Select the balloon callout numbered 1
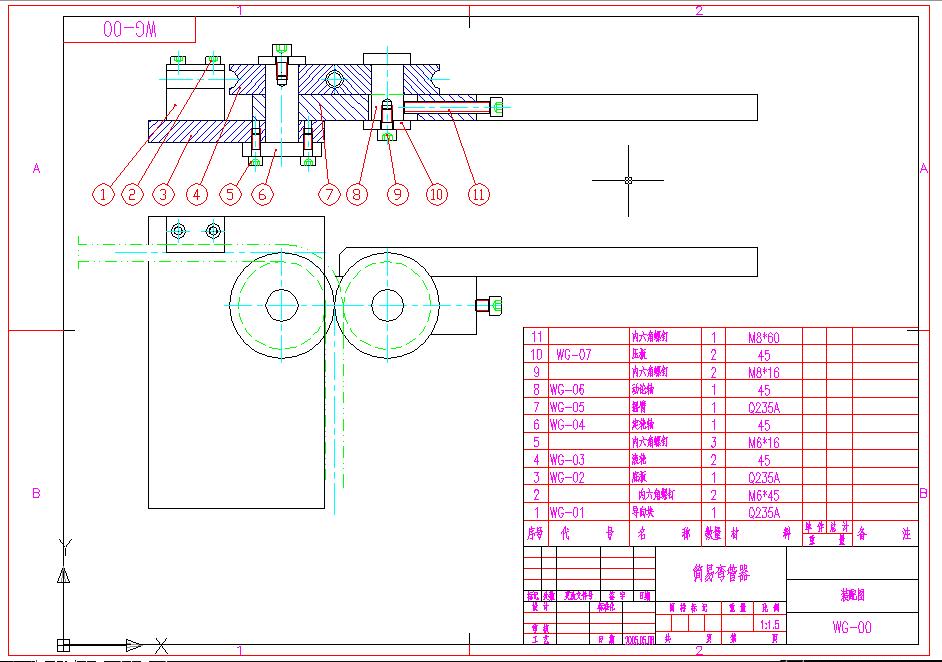The image size is (942, 662). pos(103,195)
